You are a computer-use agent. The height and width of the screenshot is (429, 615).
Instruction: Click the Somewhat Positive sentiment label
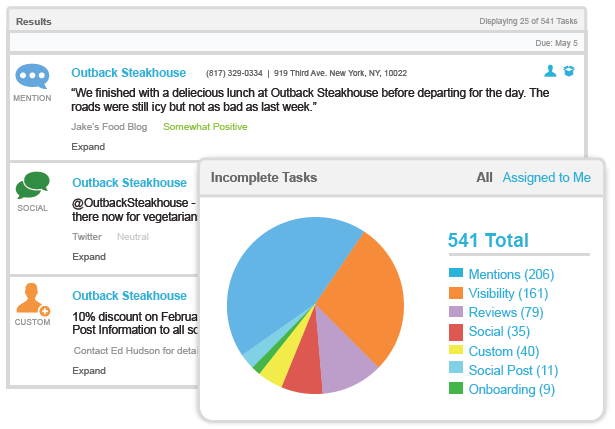pyautogui.click(x=205, y=127)
